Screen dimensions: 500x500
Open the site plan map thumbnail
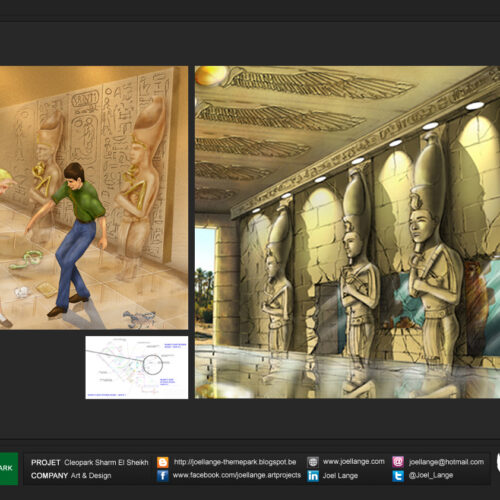coord(137,367)
